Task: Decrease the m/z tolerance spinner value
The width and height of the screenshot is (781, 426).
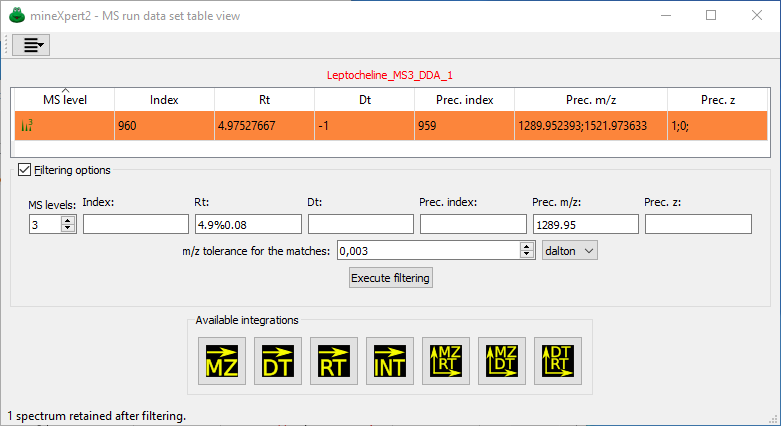Action: point(527,254)
